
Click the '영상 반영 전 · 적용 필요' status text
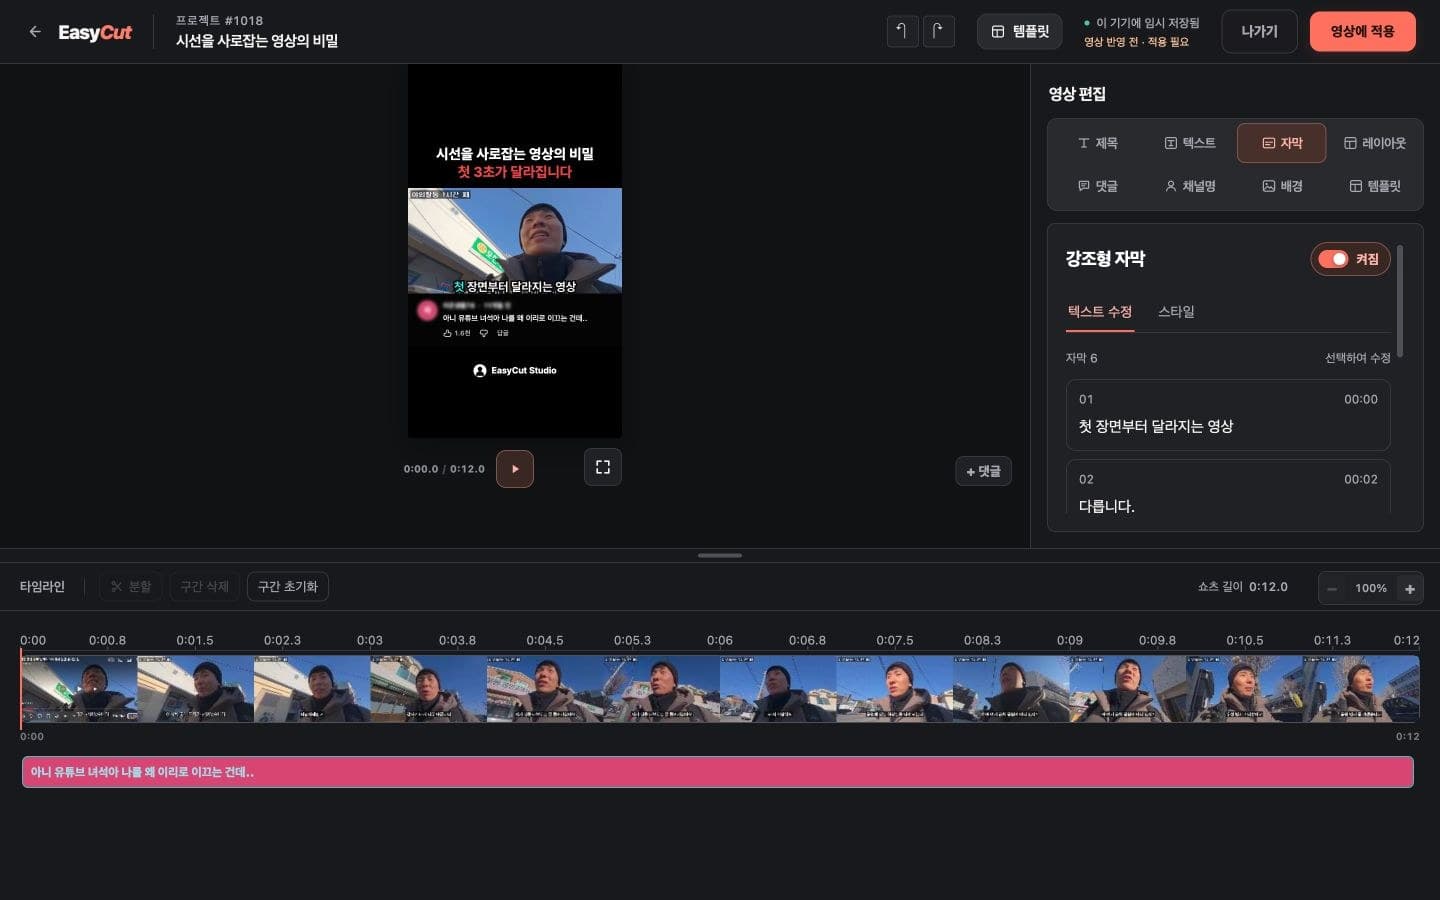(1136, 42)
